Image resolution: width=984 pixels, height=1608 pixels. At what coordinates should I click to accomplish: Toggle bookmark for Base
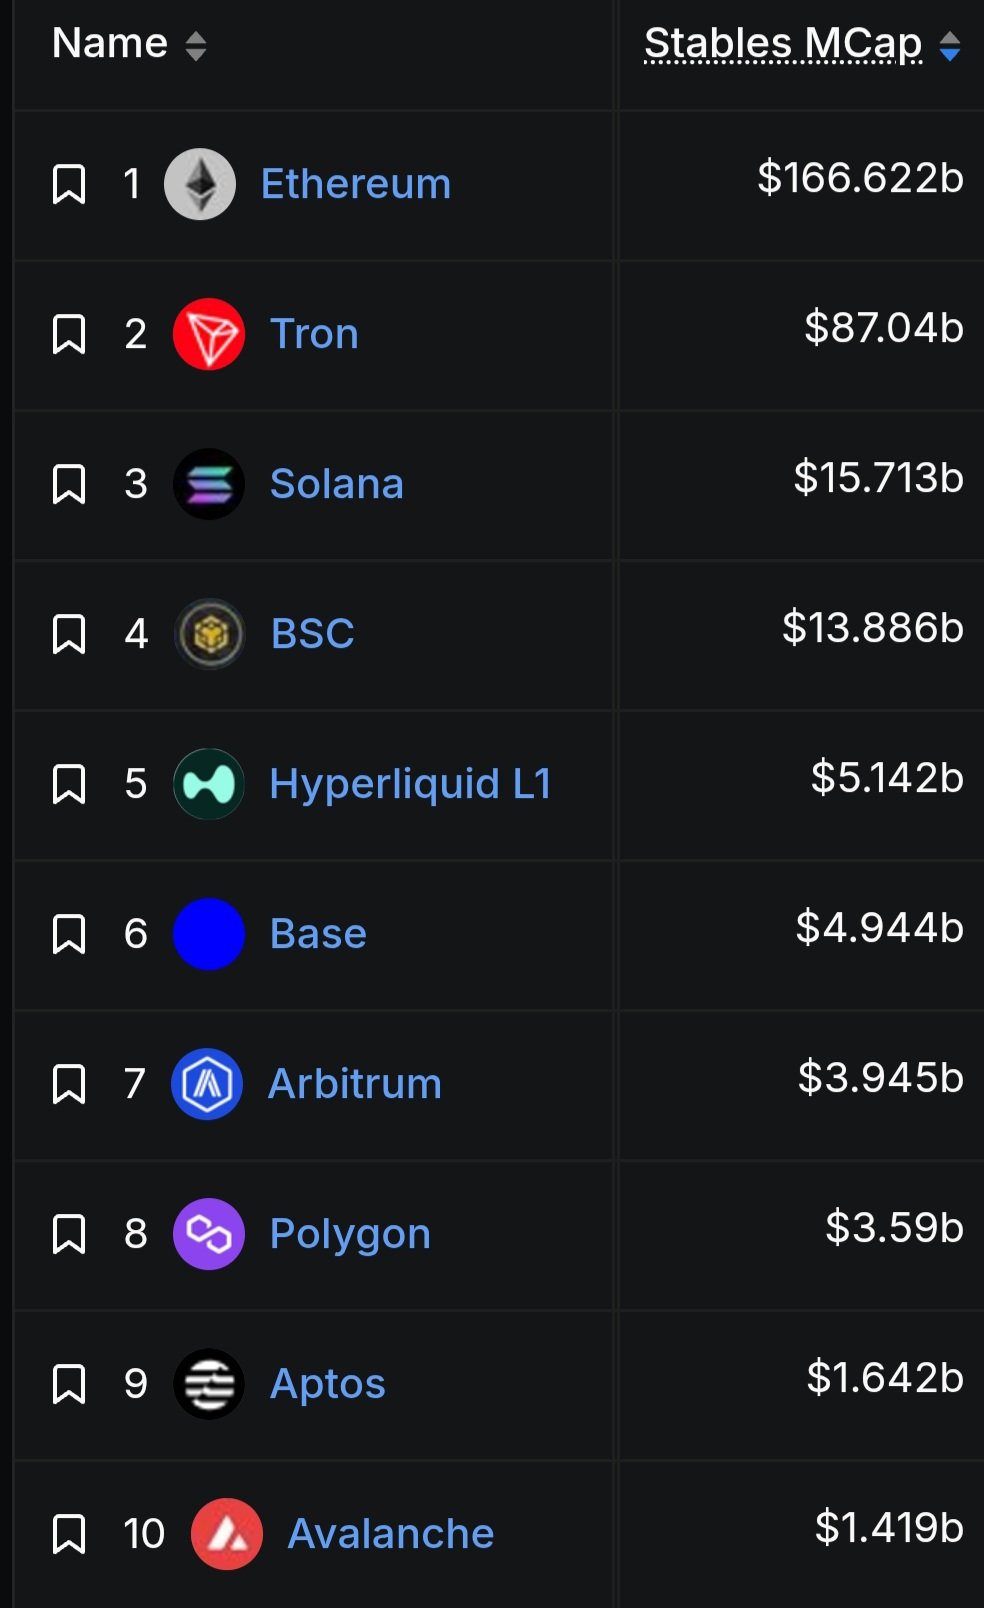click(69, 934)
